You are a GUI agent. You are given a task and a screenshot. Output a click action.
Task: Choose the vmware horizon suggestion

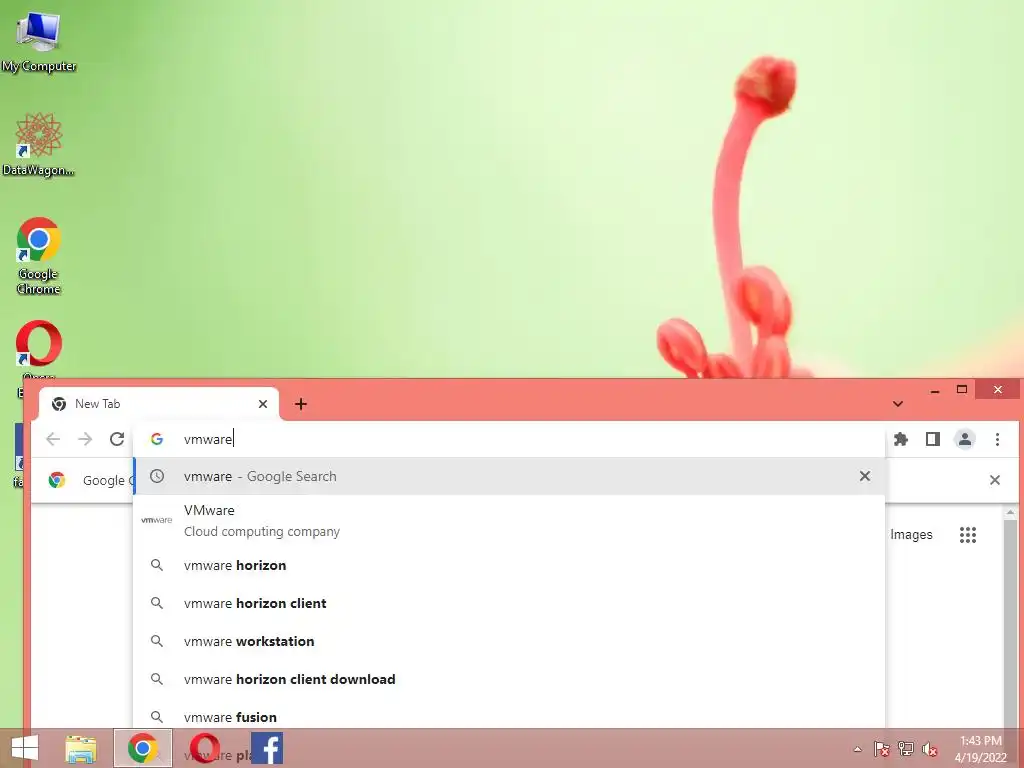click(509, 565)
